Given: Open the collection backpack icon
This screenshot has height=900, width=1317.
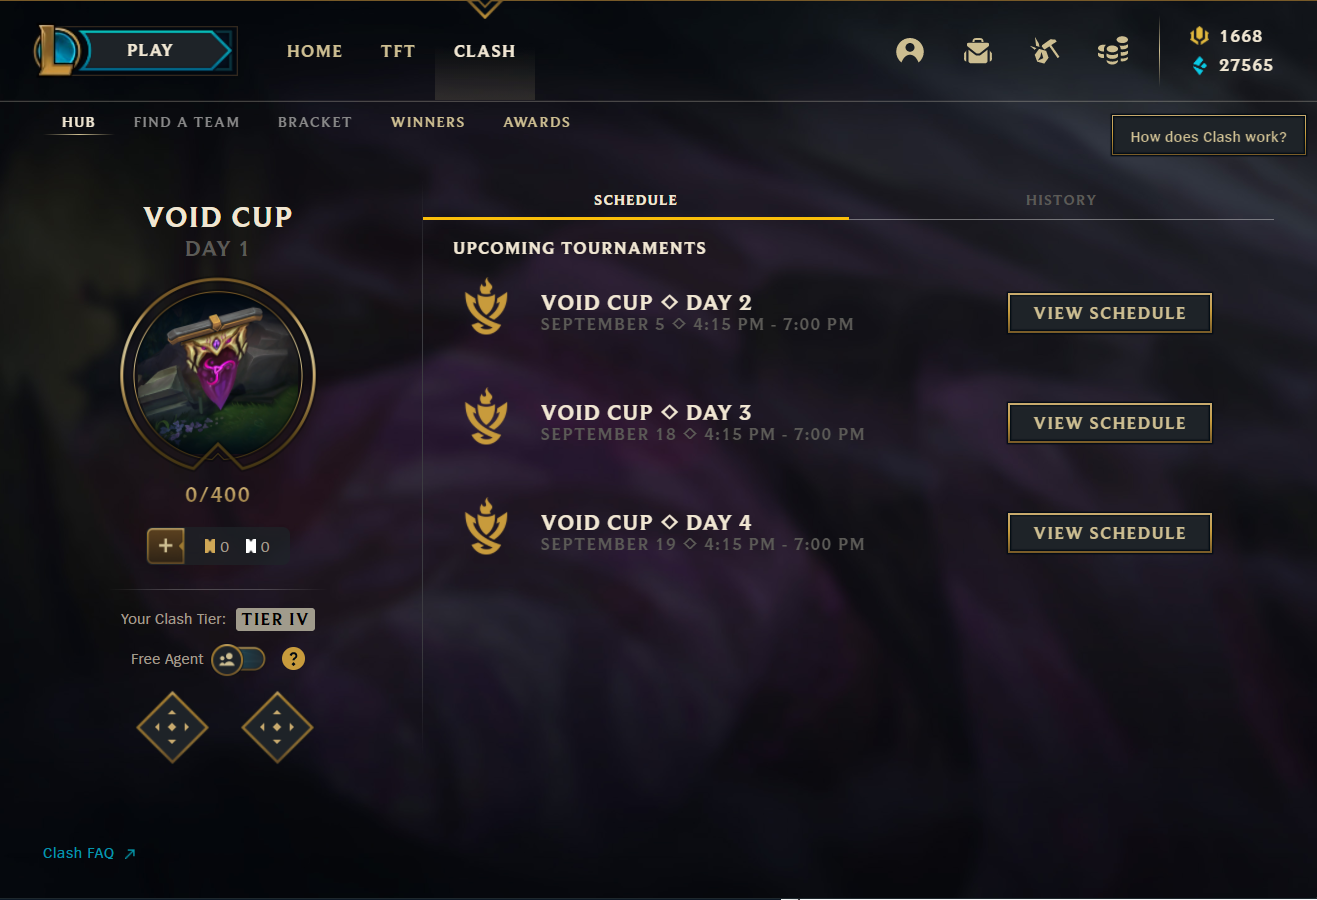Looking at the screenshot, I should tap(978, 51).
